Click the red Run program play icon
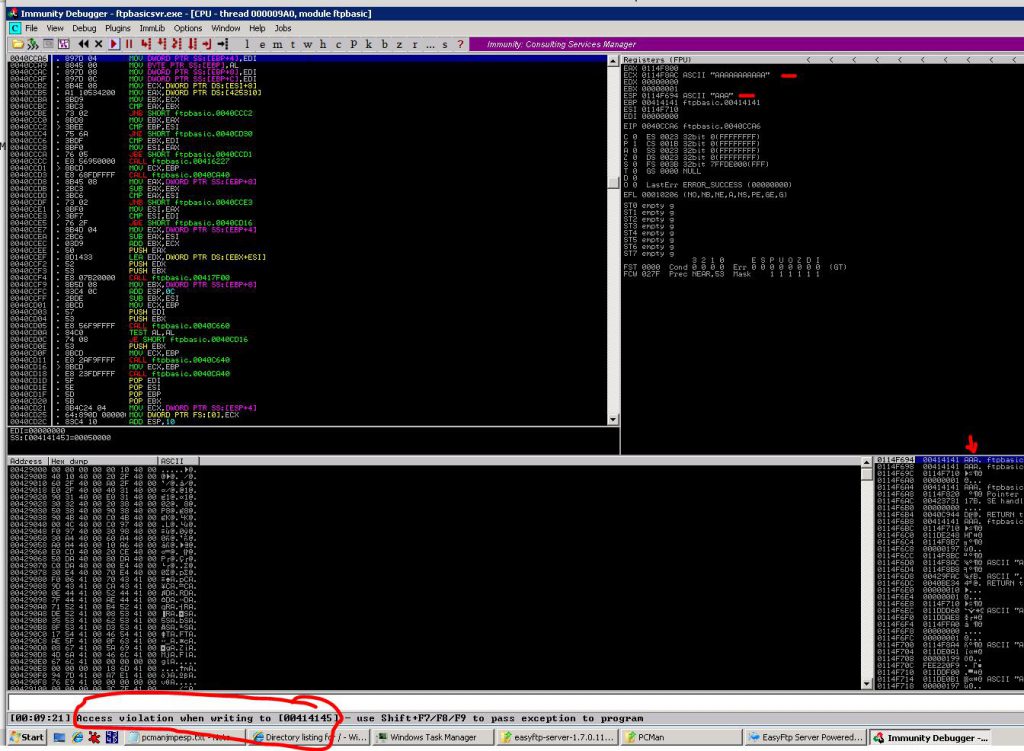The width and height of the screenshot is (1024, 751). click(x=114, y=44)
